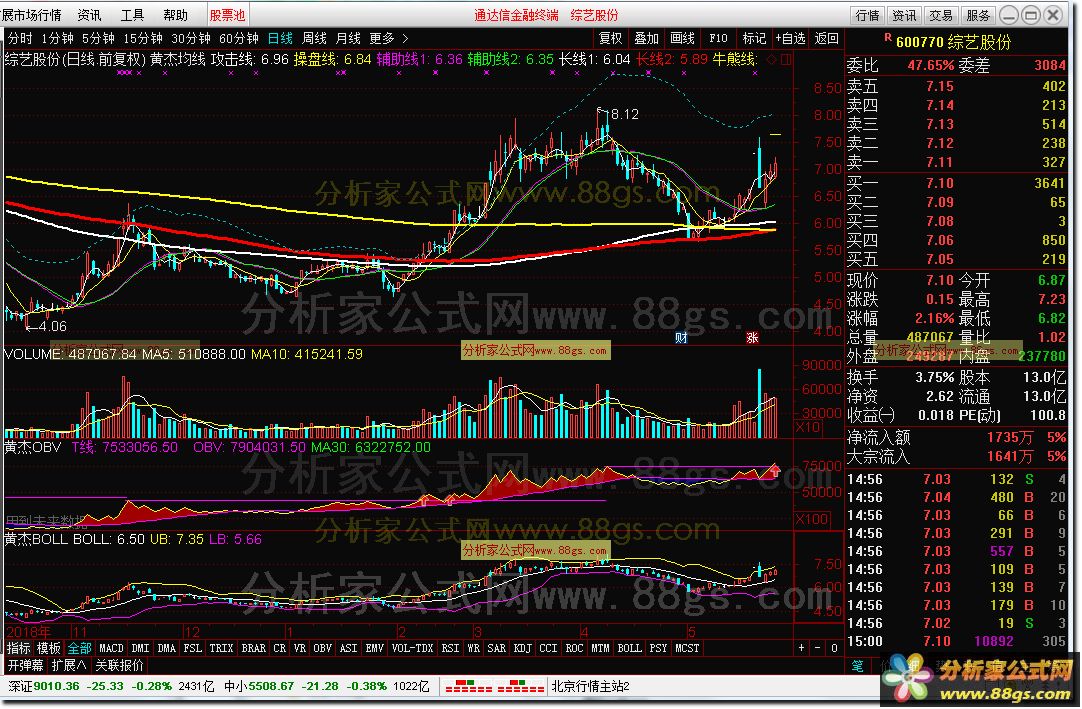Click the red R icon beside 600770
This screenshot has height=709, width=1082.
point(888,37)
